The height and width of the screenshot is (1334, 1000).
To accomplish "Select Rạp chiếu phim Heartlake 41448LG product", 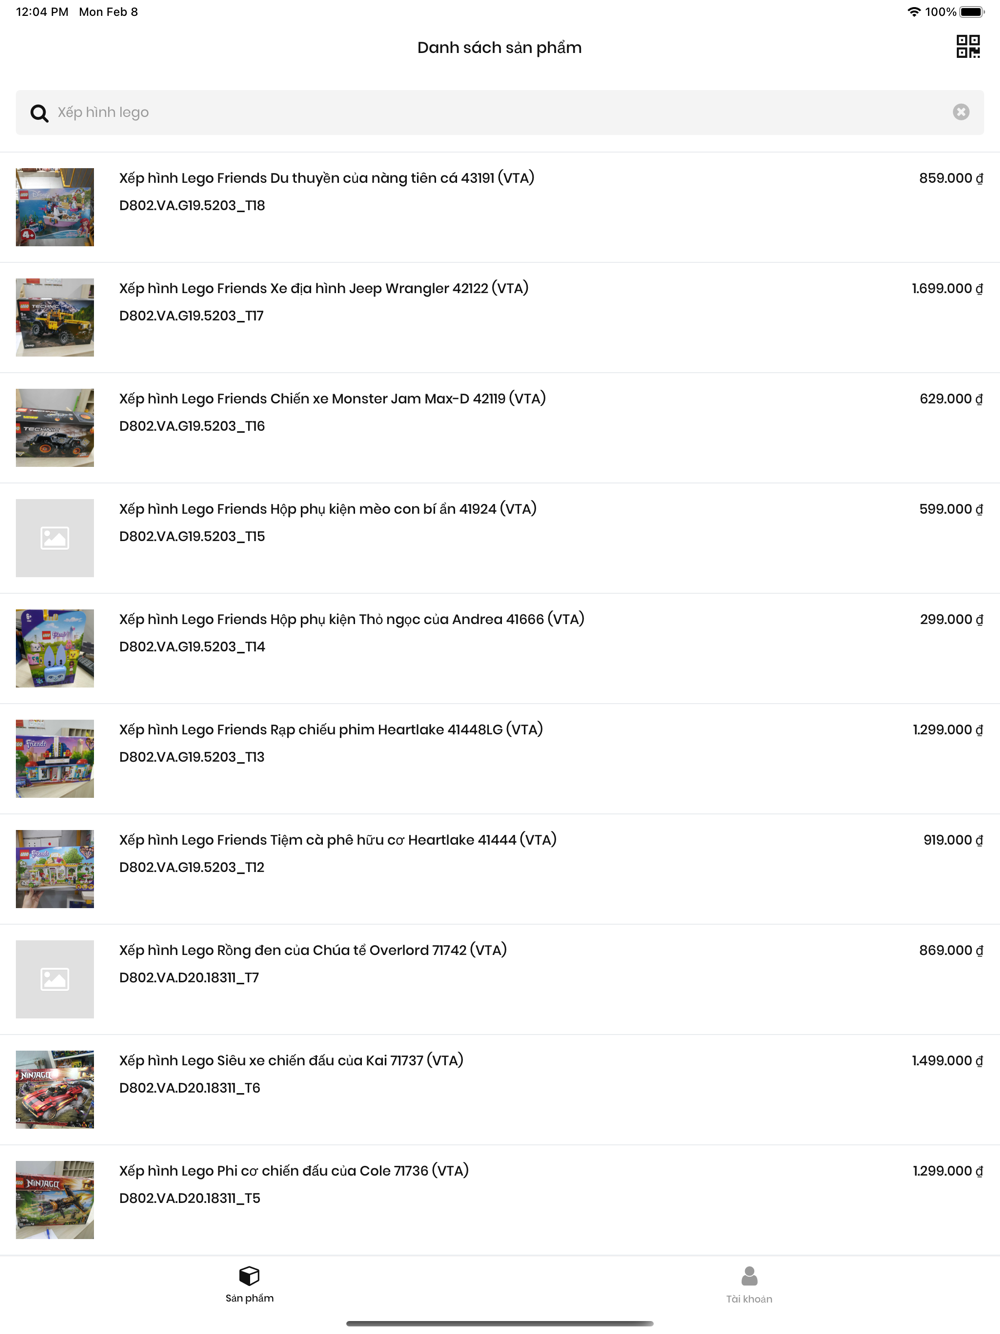I will (x=500, y=759).
